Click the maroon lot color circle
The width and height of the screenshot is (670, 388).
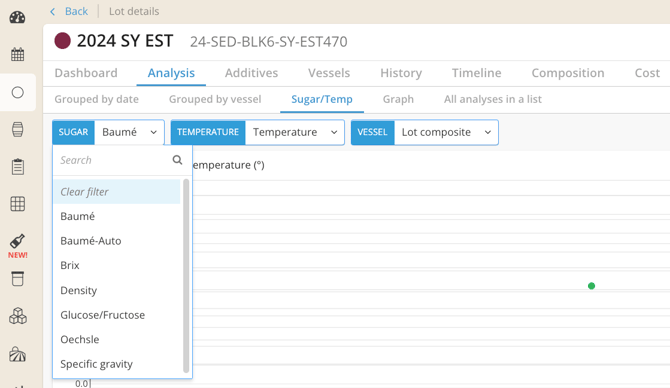(x=62, y=41)
